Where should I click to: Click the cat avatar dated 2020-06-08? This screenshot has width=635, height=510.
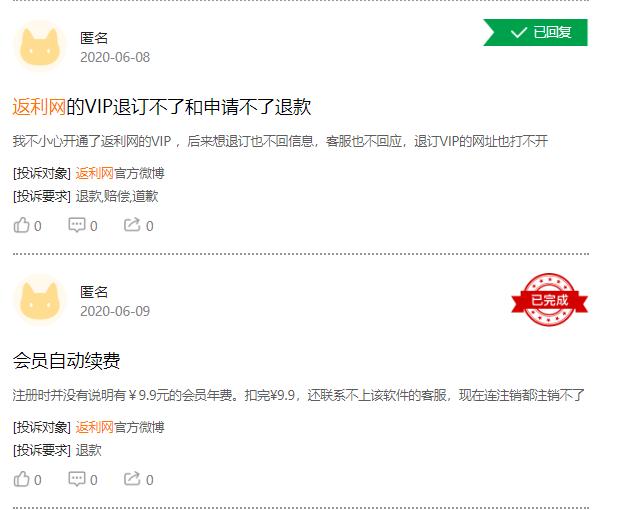point(40,47)
